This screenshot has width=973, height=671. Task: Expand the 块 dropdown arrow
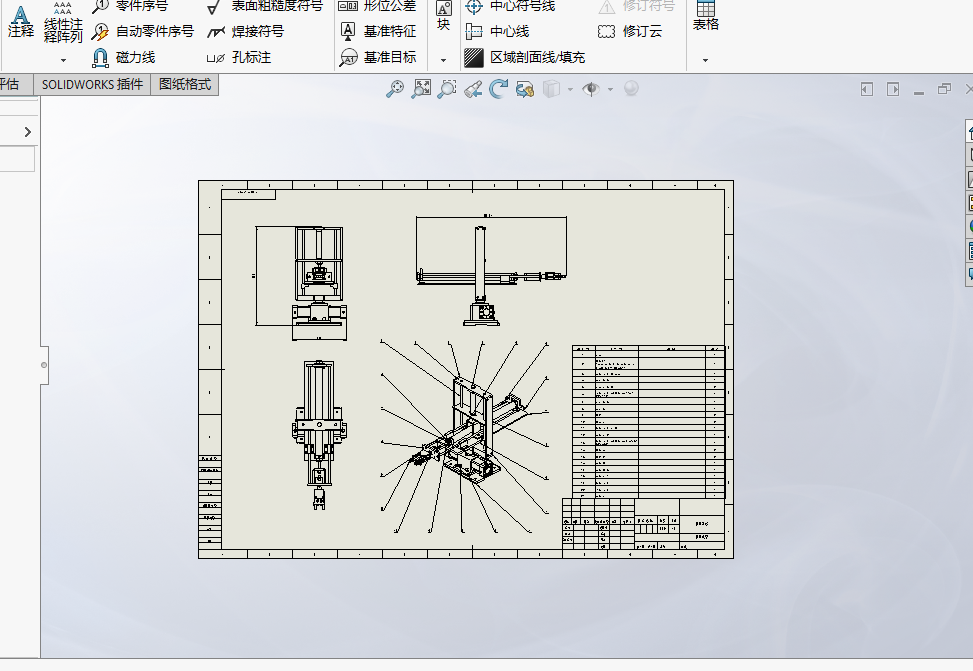coord(443,60)
